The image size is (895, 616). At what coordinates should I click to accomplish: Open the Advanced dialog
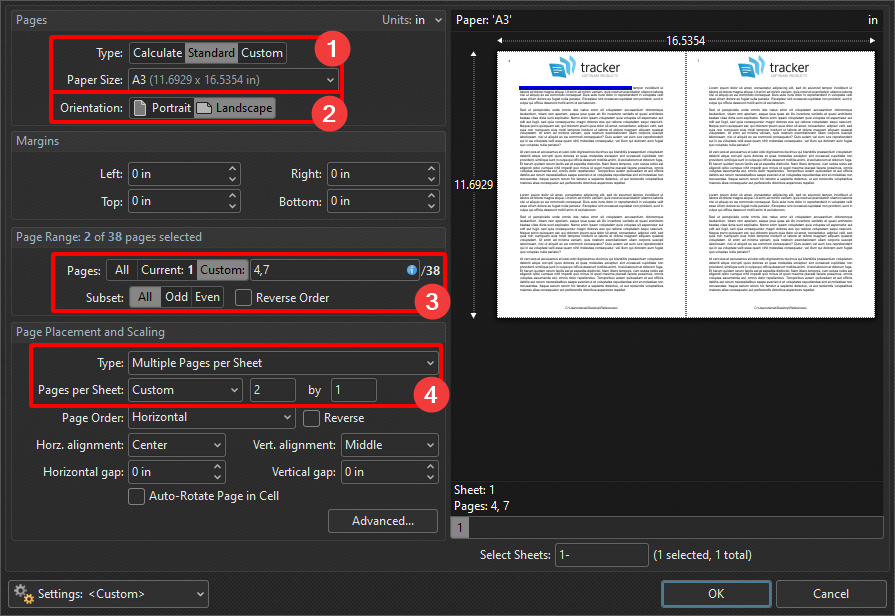382,520
